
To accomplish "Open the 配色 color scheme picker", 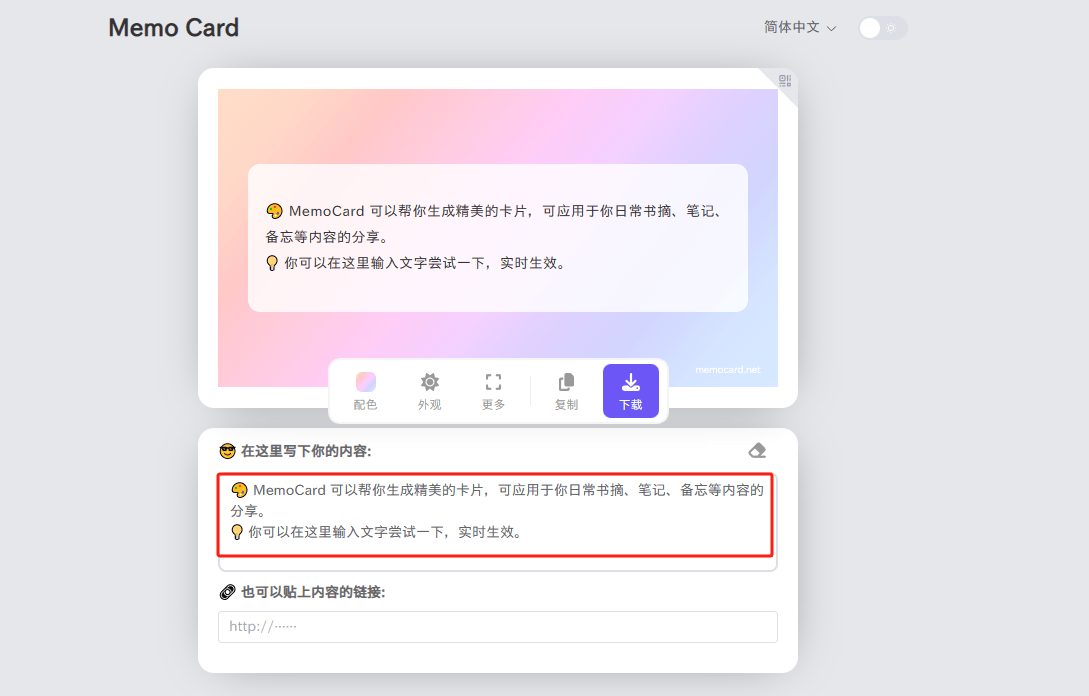I will tap(365, 390).
